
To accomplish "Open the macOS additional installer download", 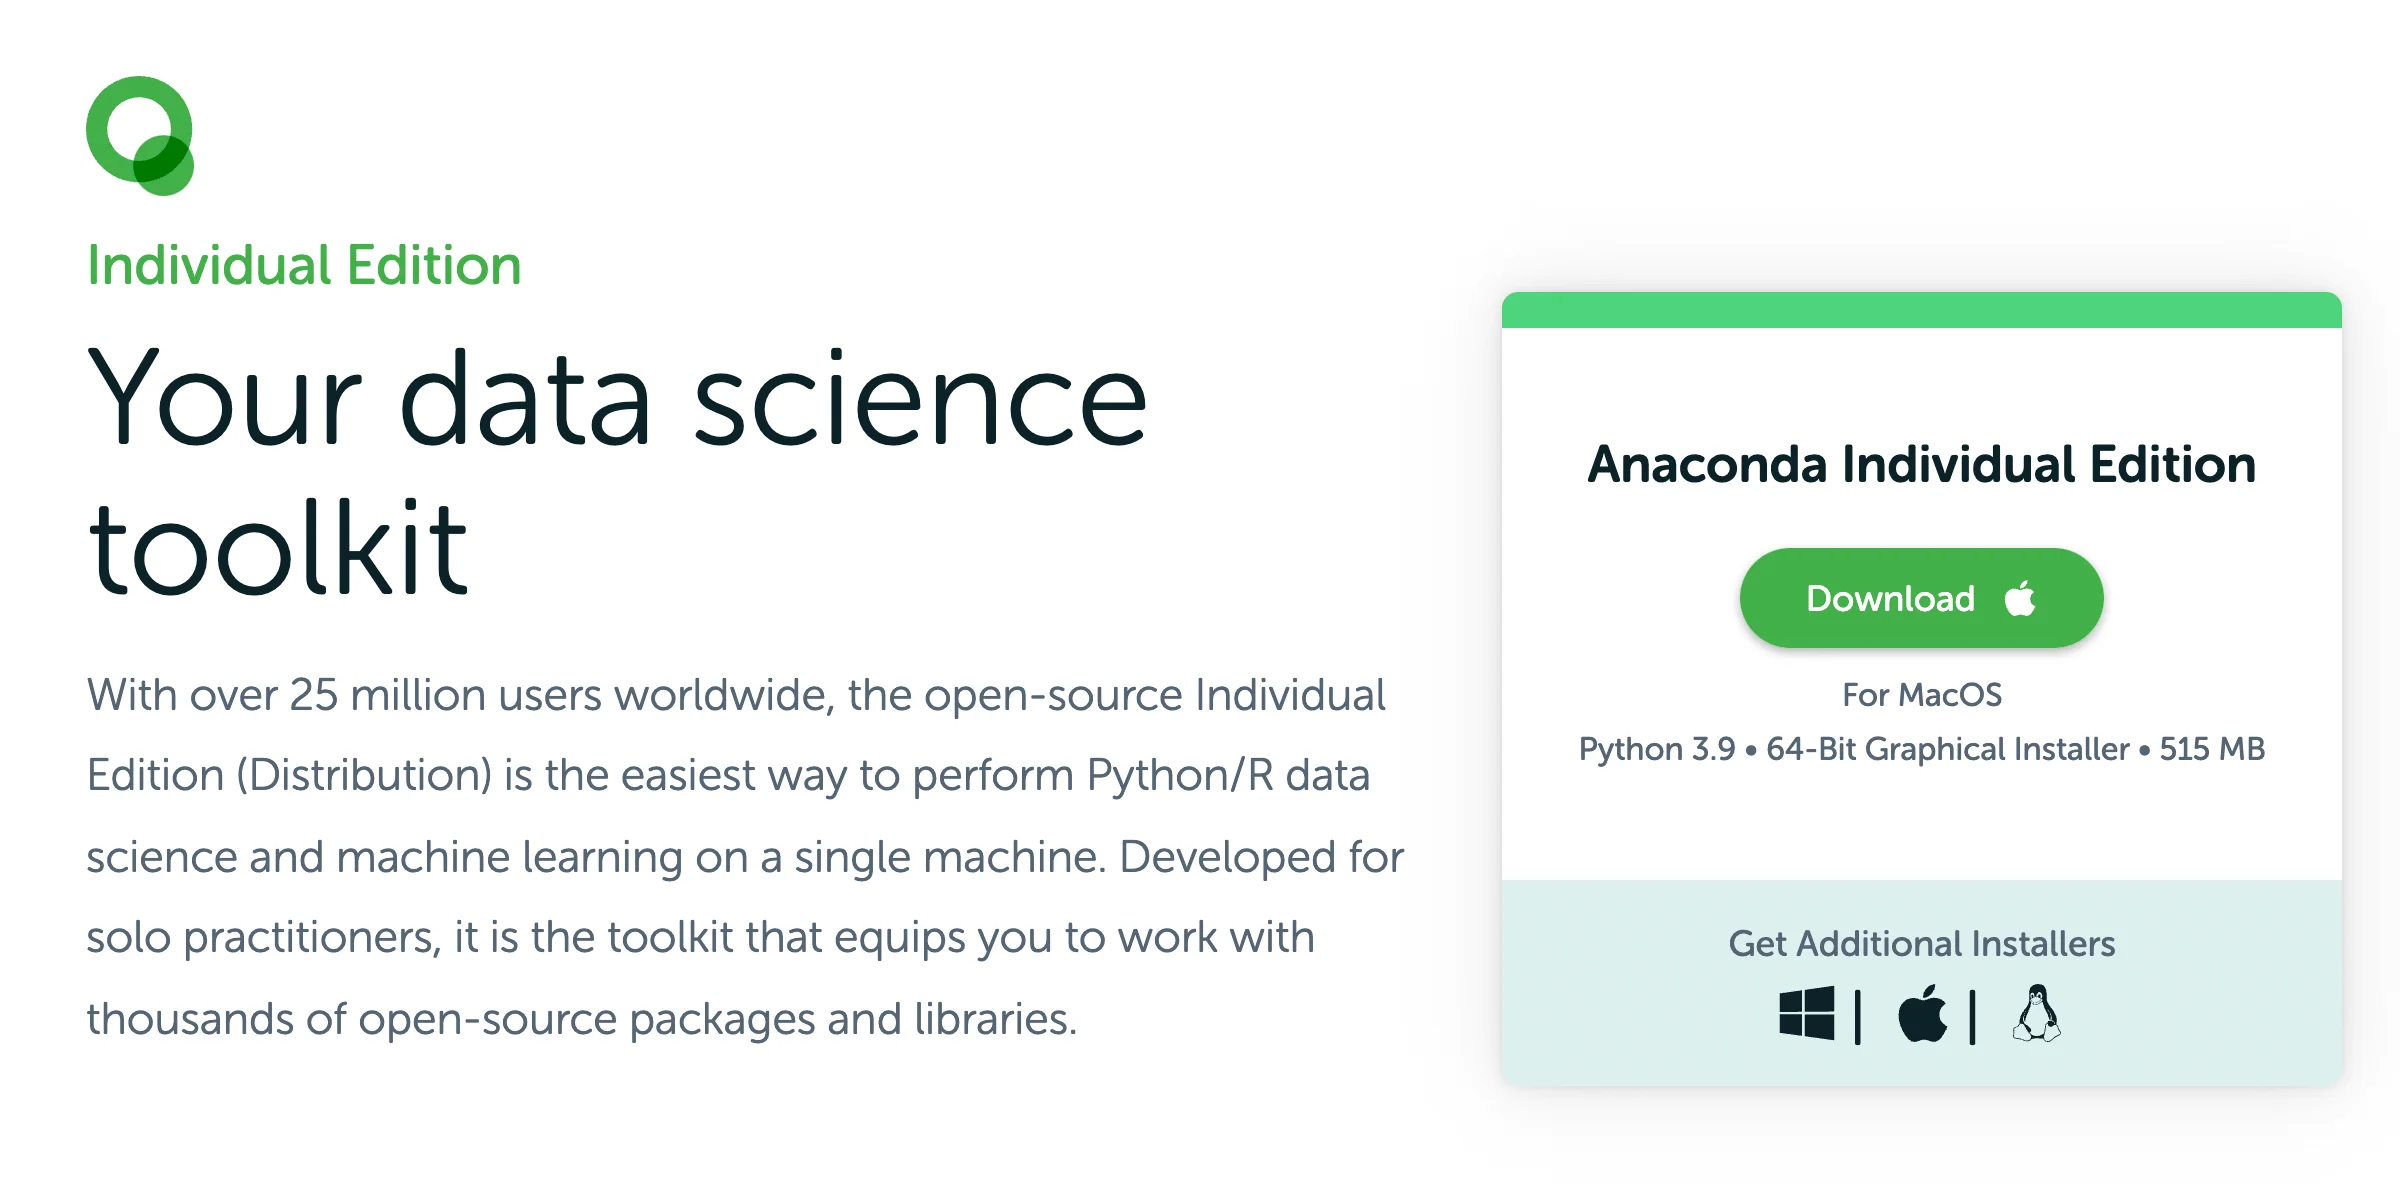I will [x=1921, y=1014].
